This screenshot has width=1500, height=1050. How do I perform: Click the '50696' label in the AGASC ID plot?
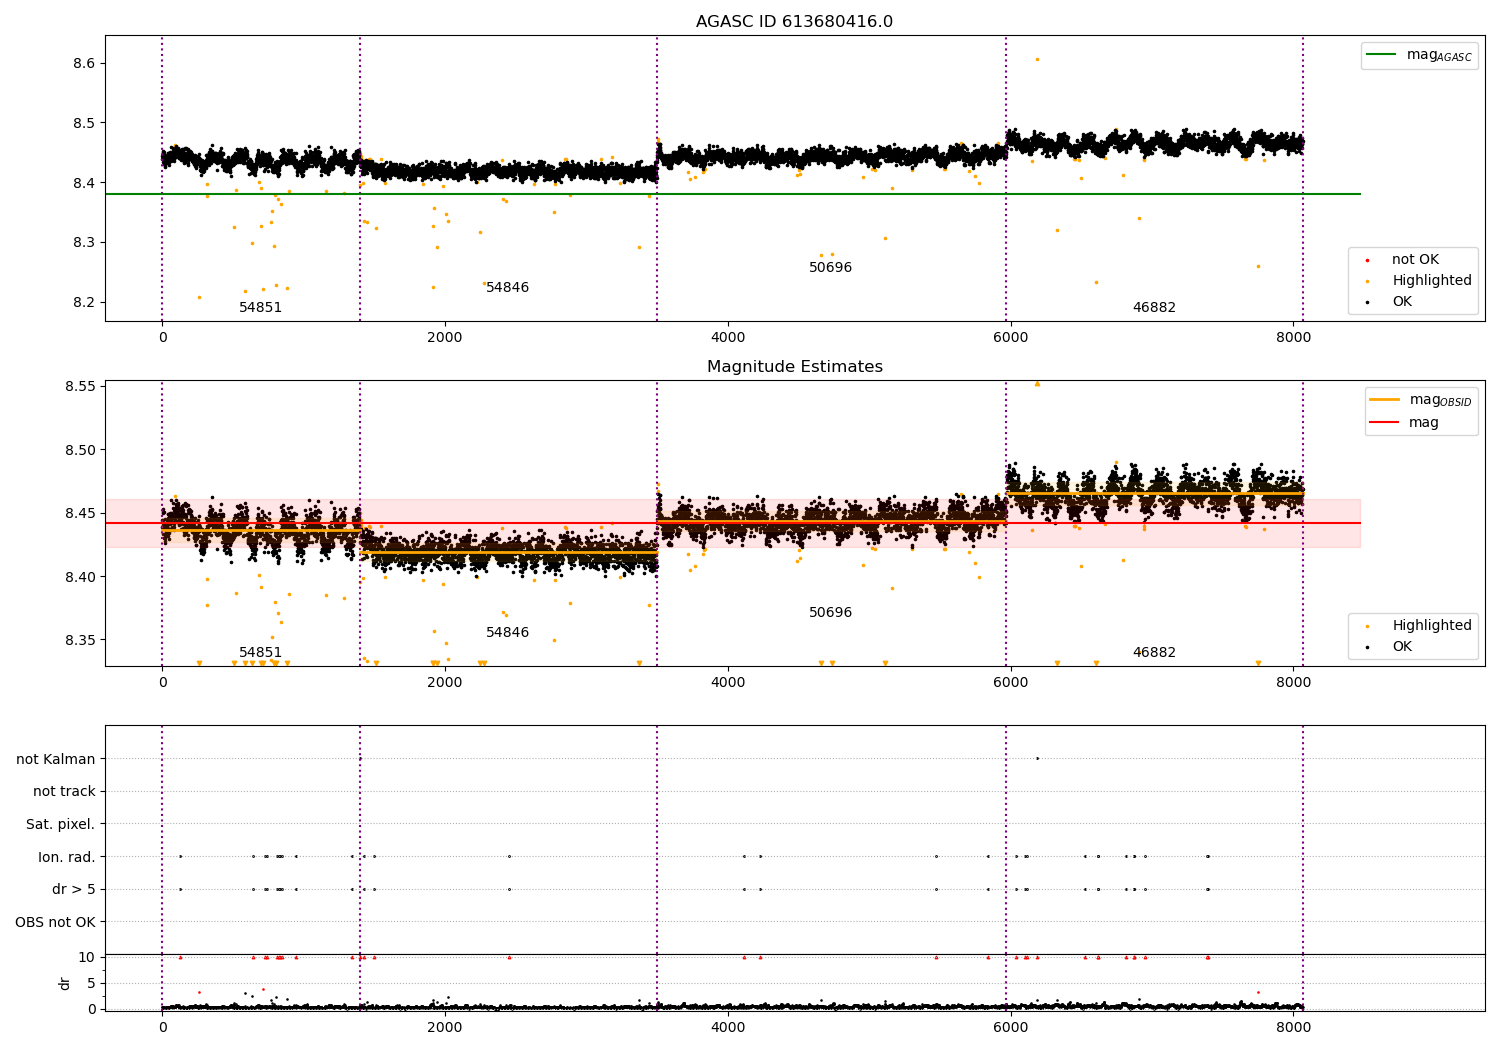[x=830, y=268]
